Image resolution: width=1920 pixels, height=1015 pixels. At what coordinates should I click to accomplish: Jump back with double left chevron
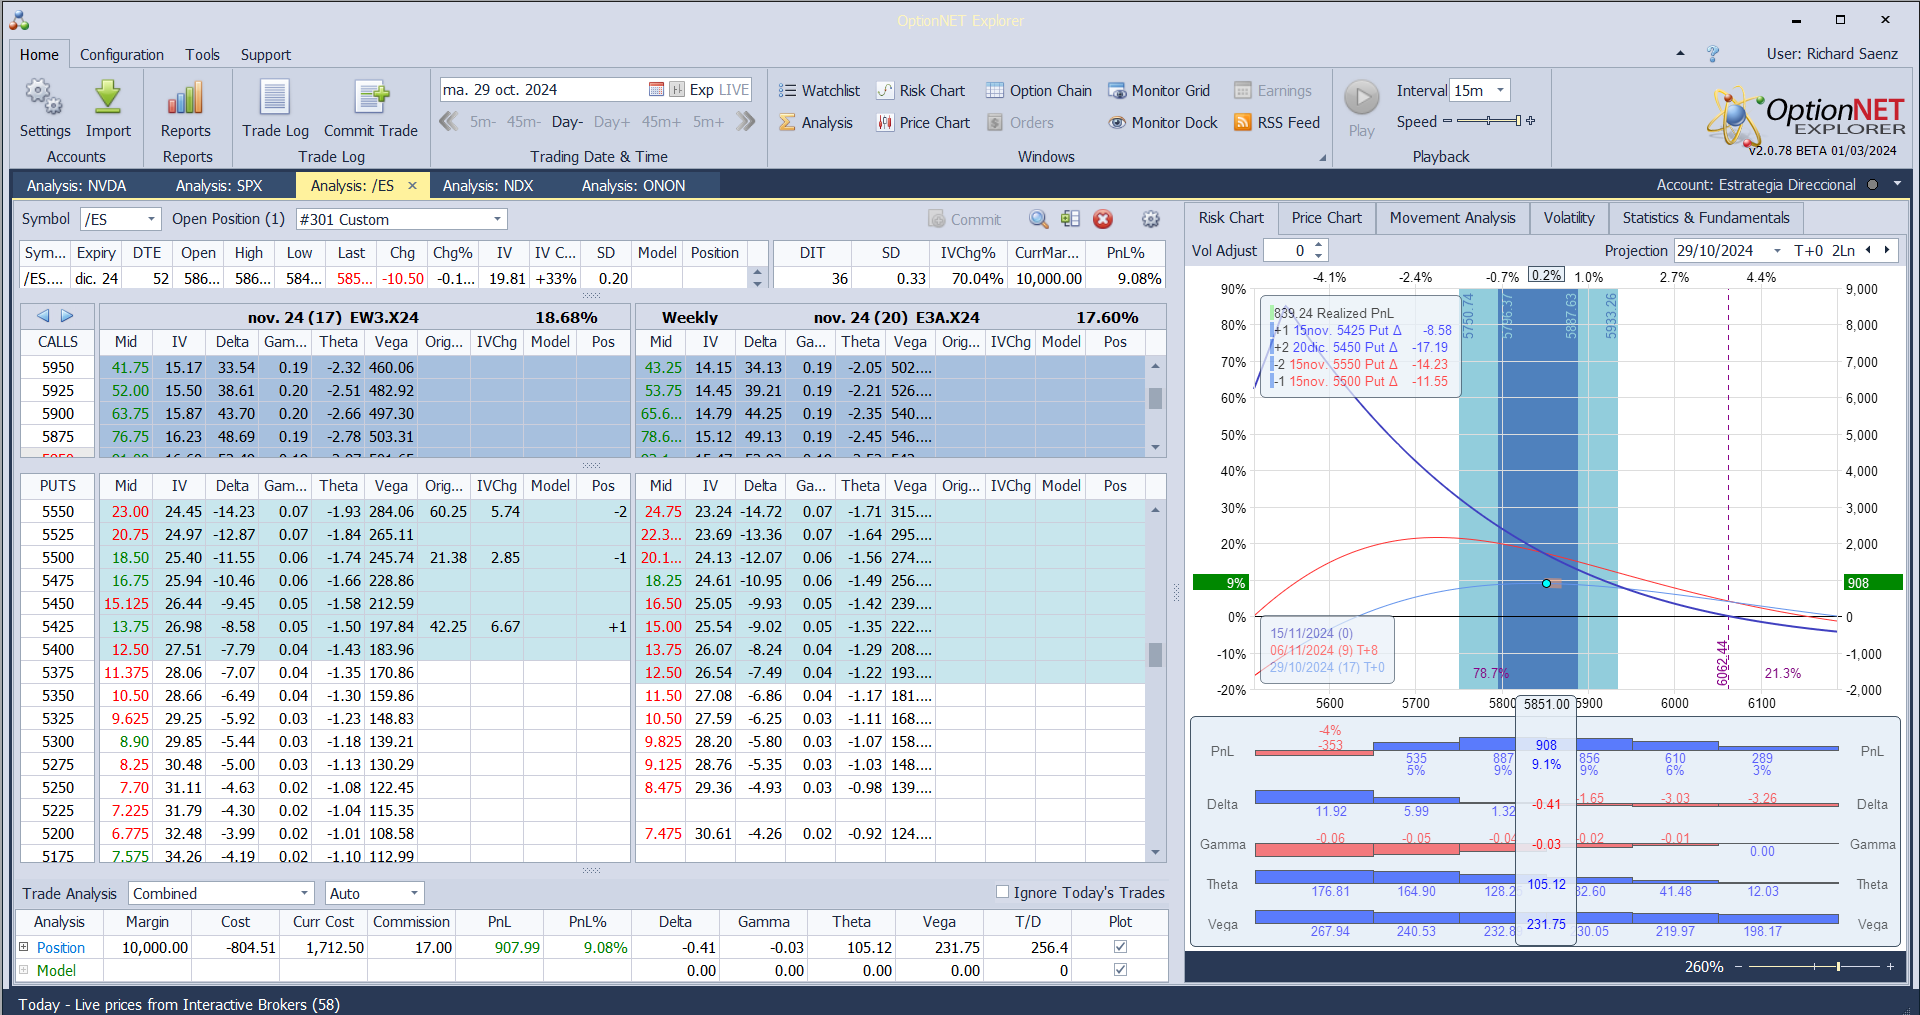coord(449,121)
